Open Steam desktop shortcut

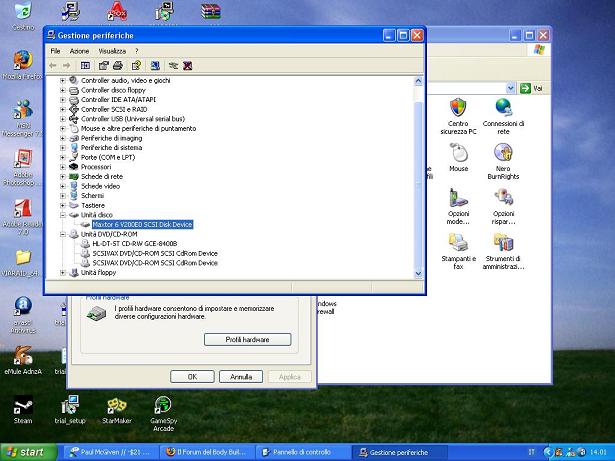[22, 410]
